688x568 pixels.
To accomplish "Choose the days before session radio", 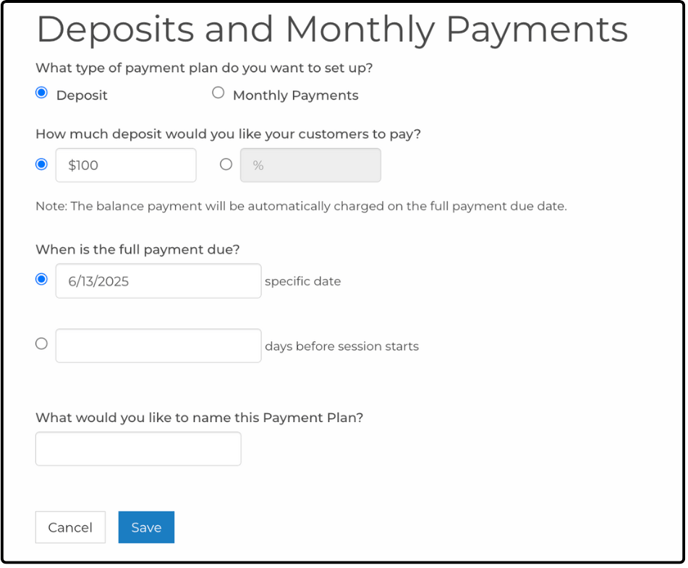I will [42, 343].
